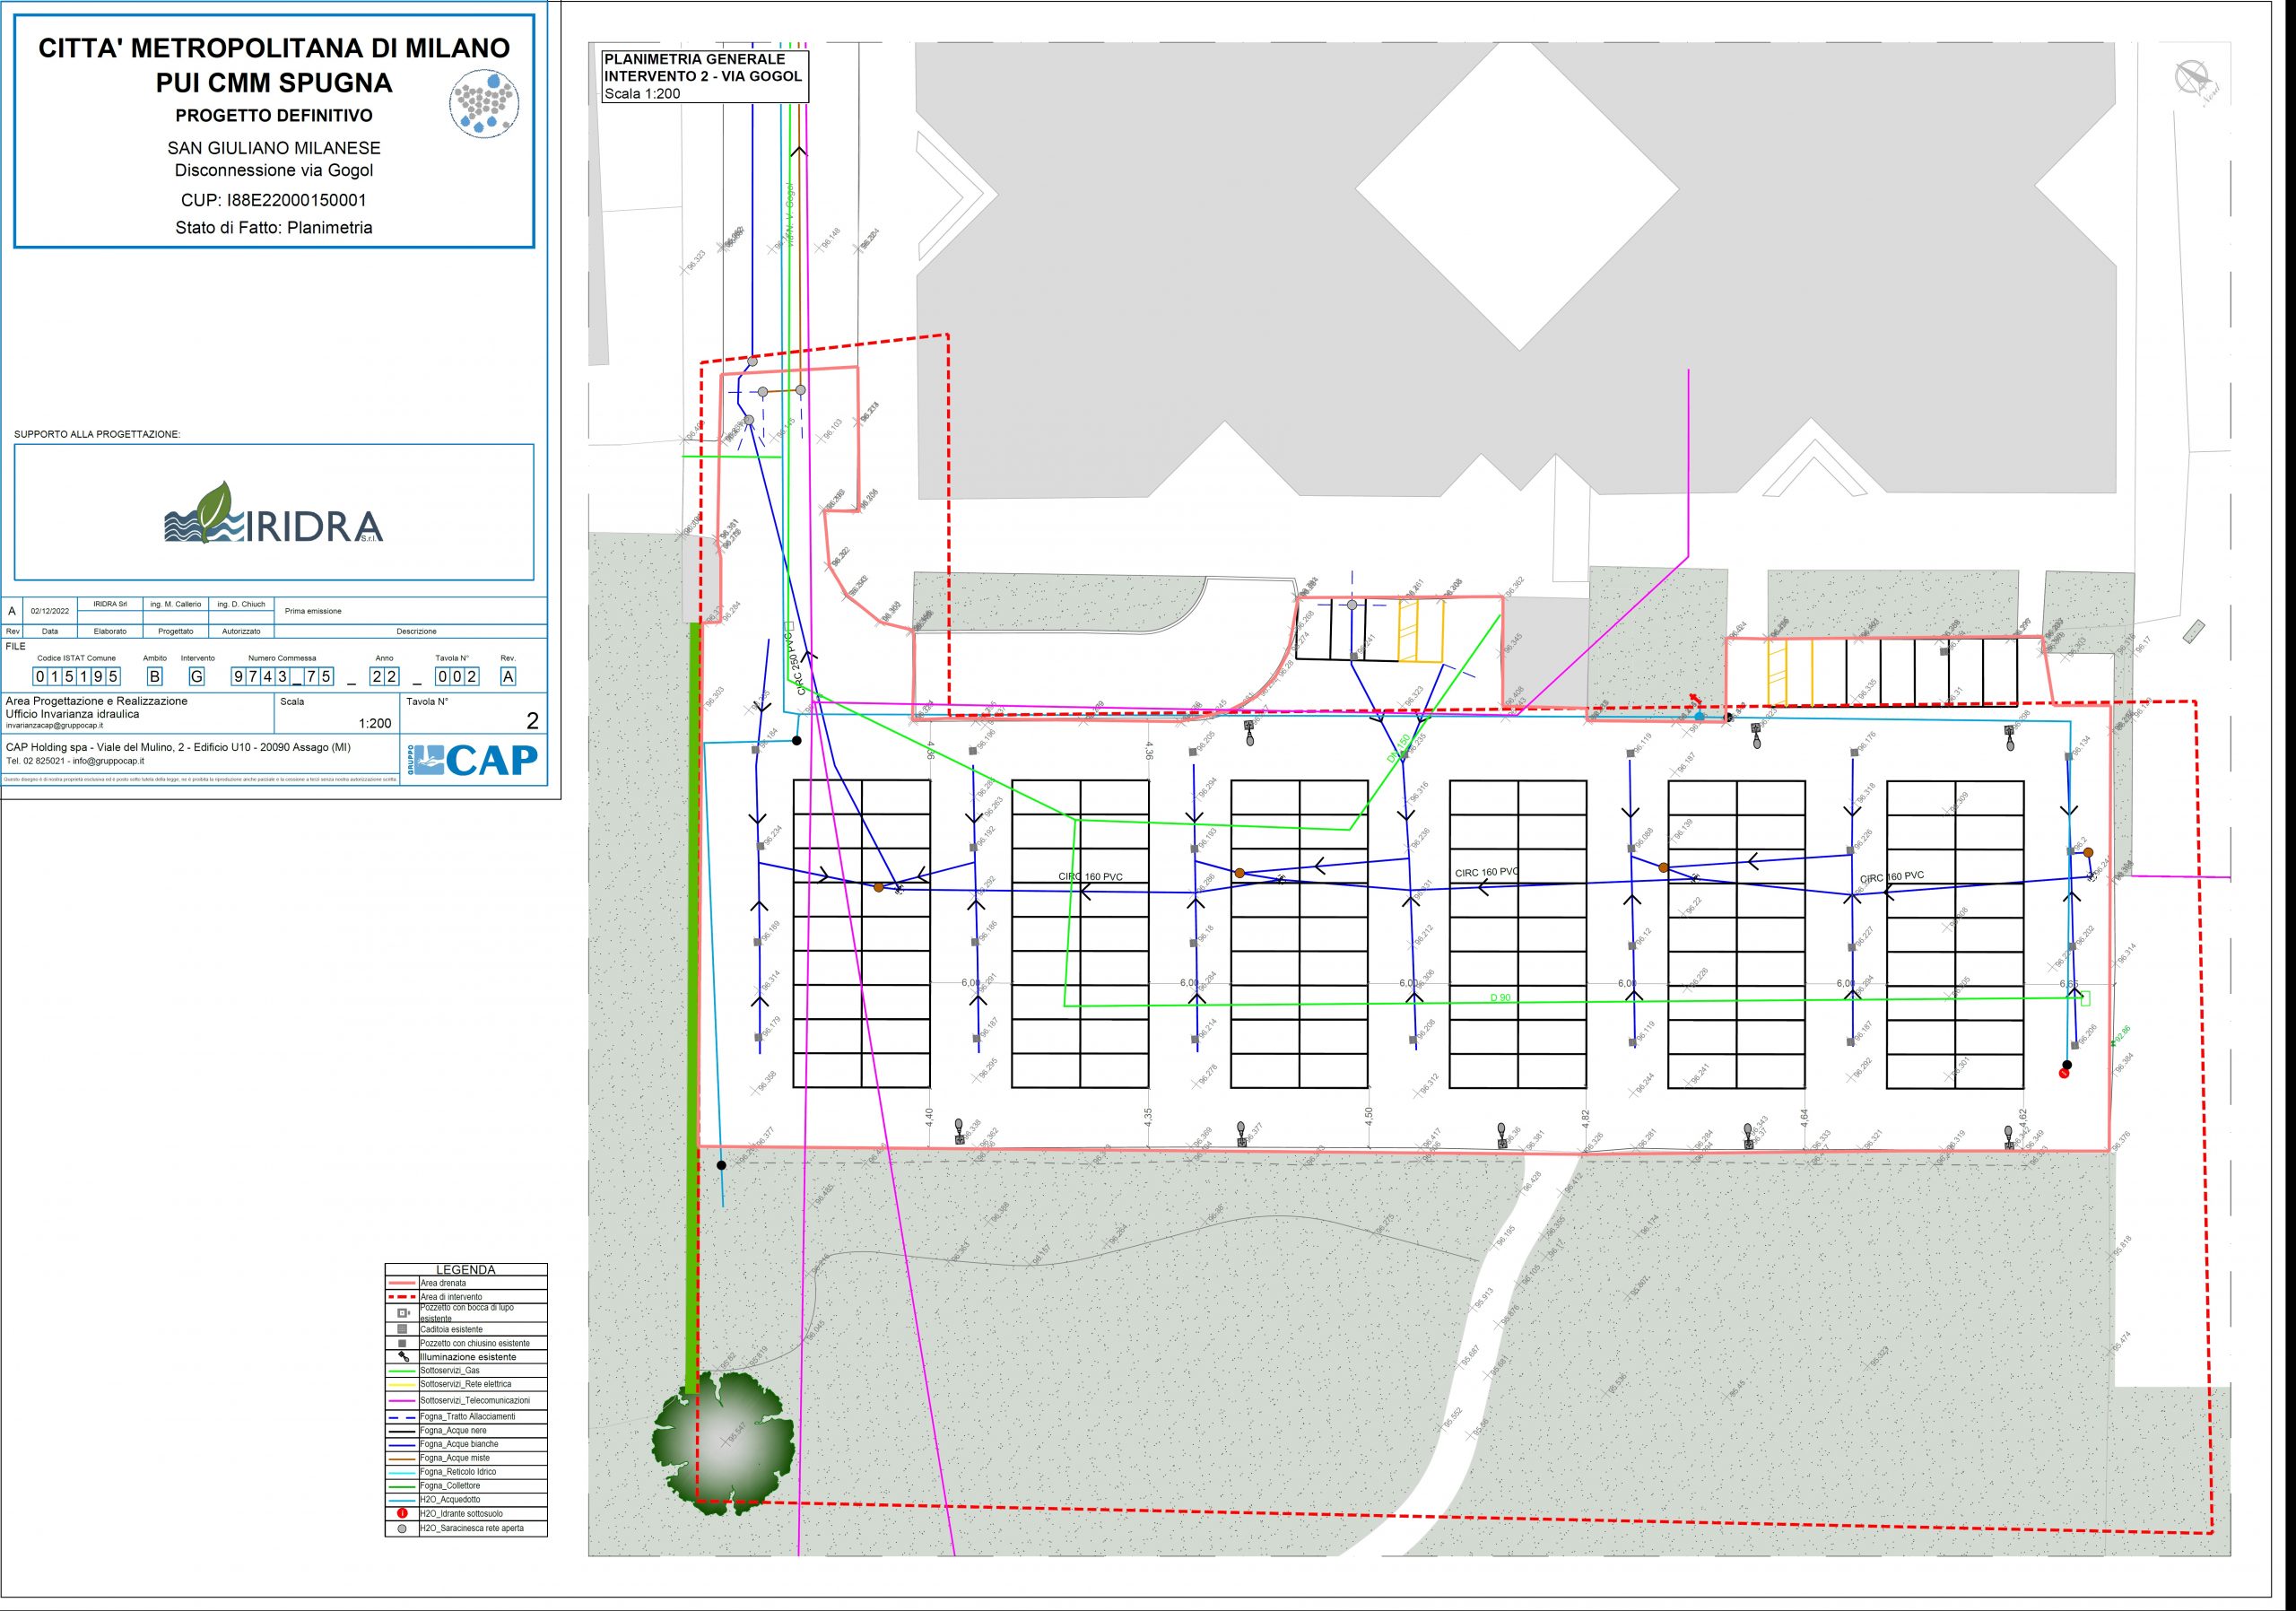Click the Illuminazione esistente lamp symbol in the legend
The image size is (2296, 1611).
pos(402,1357)
